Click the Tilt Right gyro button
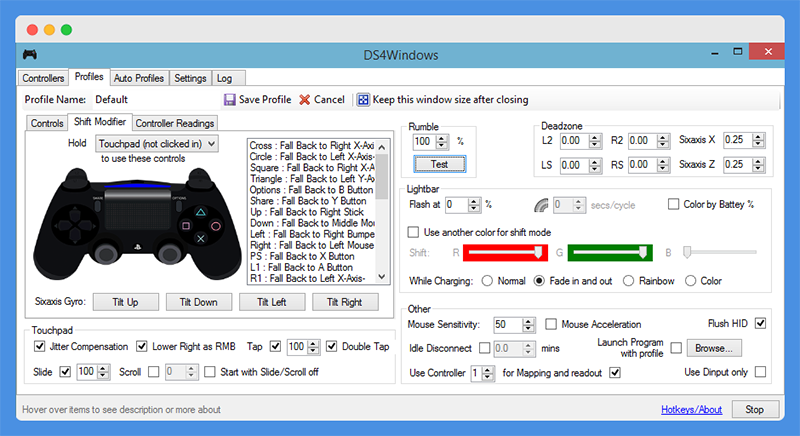 pos(344,302)
